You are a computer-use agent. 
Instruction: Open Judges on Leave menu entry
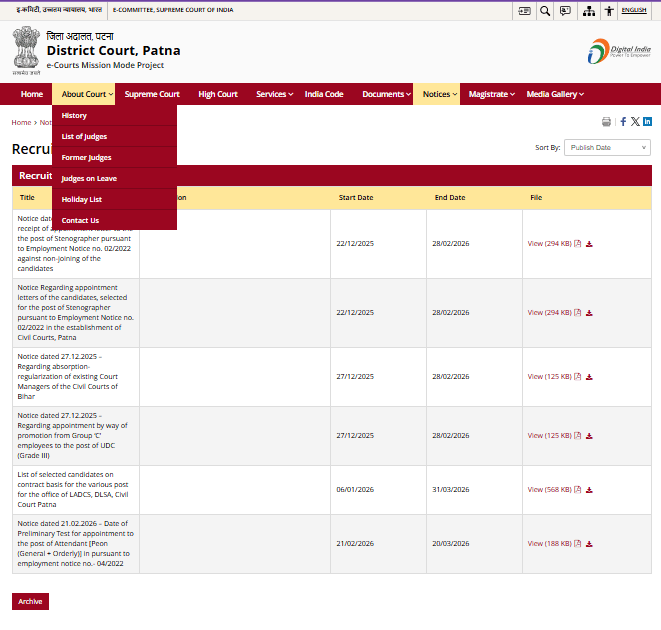[x=89, y=178]
